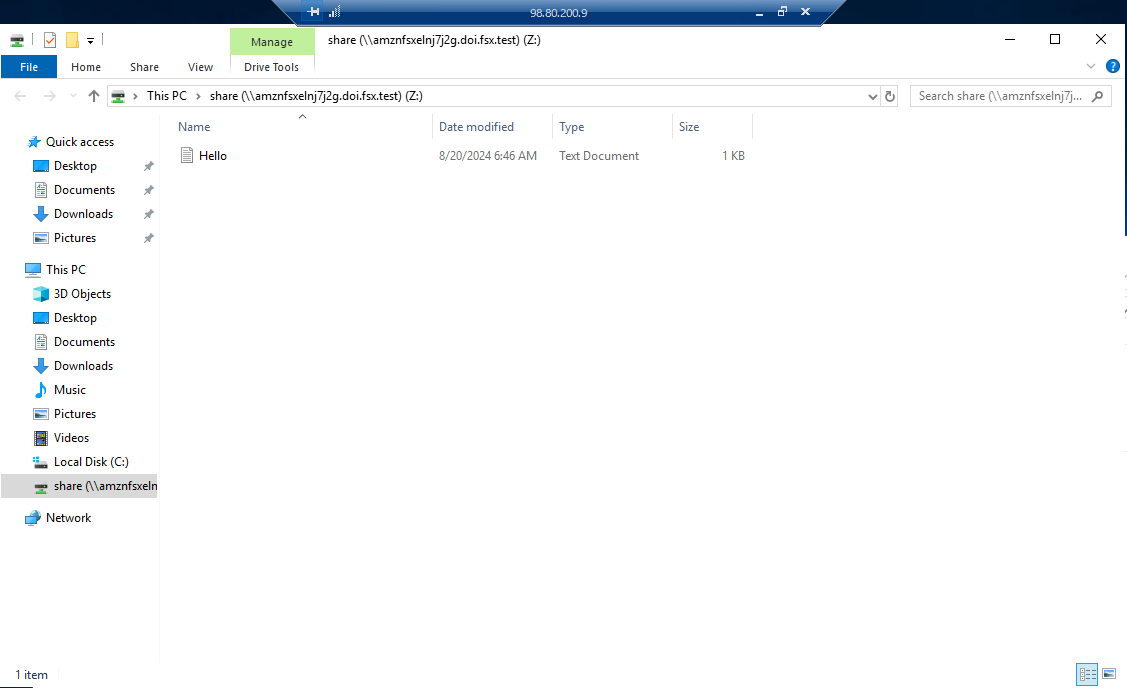Viewport: 1127px width, 688px height.
Task: Restore down the remote desktop session
Action: [782, 12]
